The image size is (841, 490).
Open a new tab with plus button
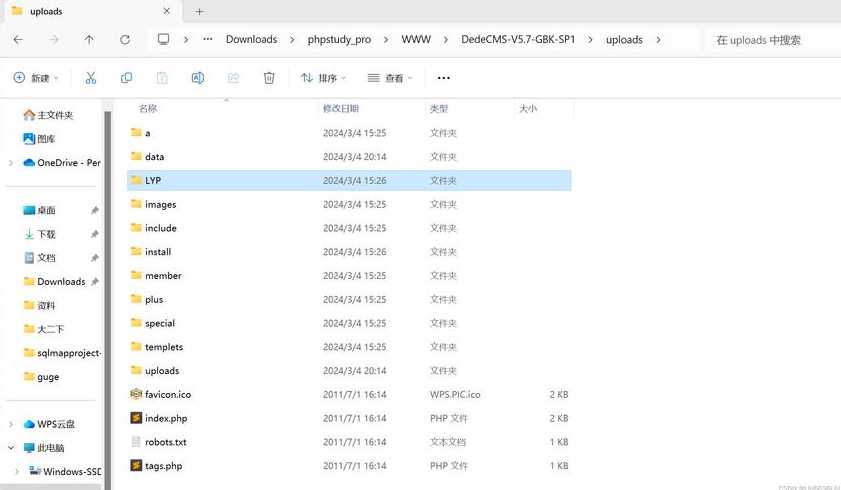(199, 11)
